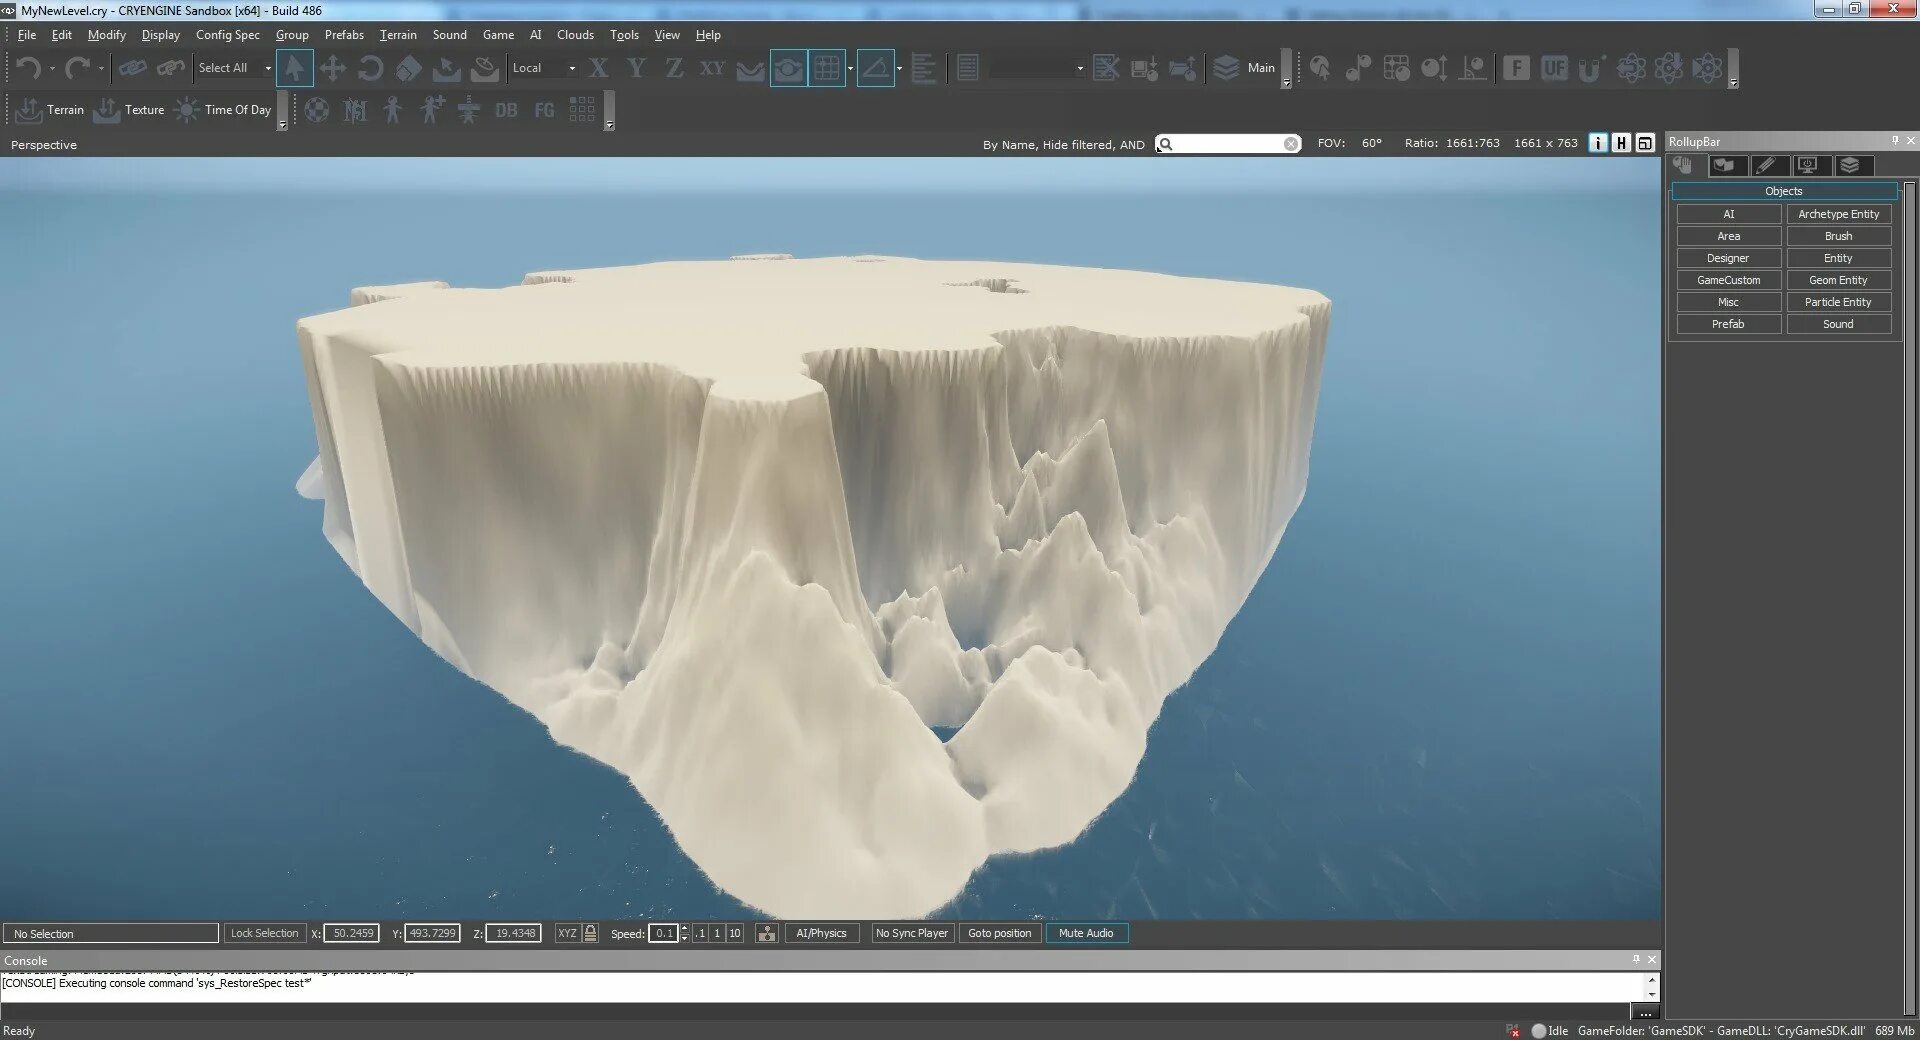This screenshot has height=1040, width=1920.
Task: Open the Clouds menu
Action: coord(575,35)
